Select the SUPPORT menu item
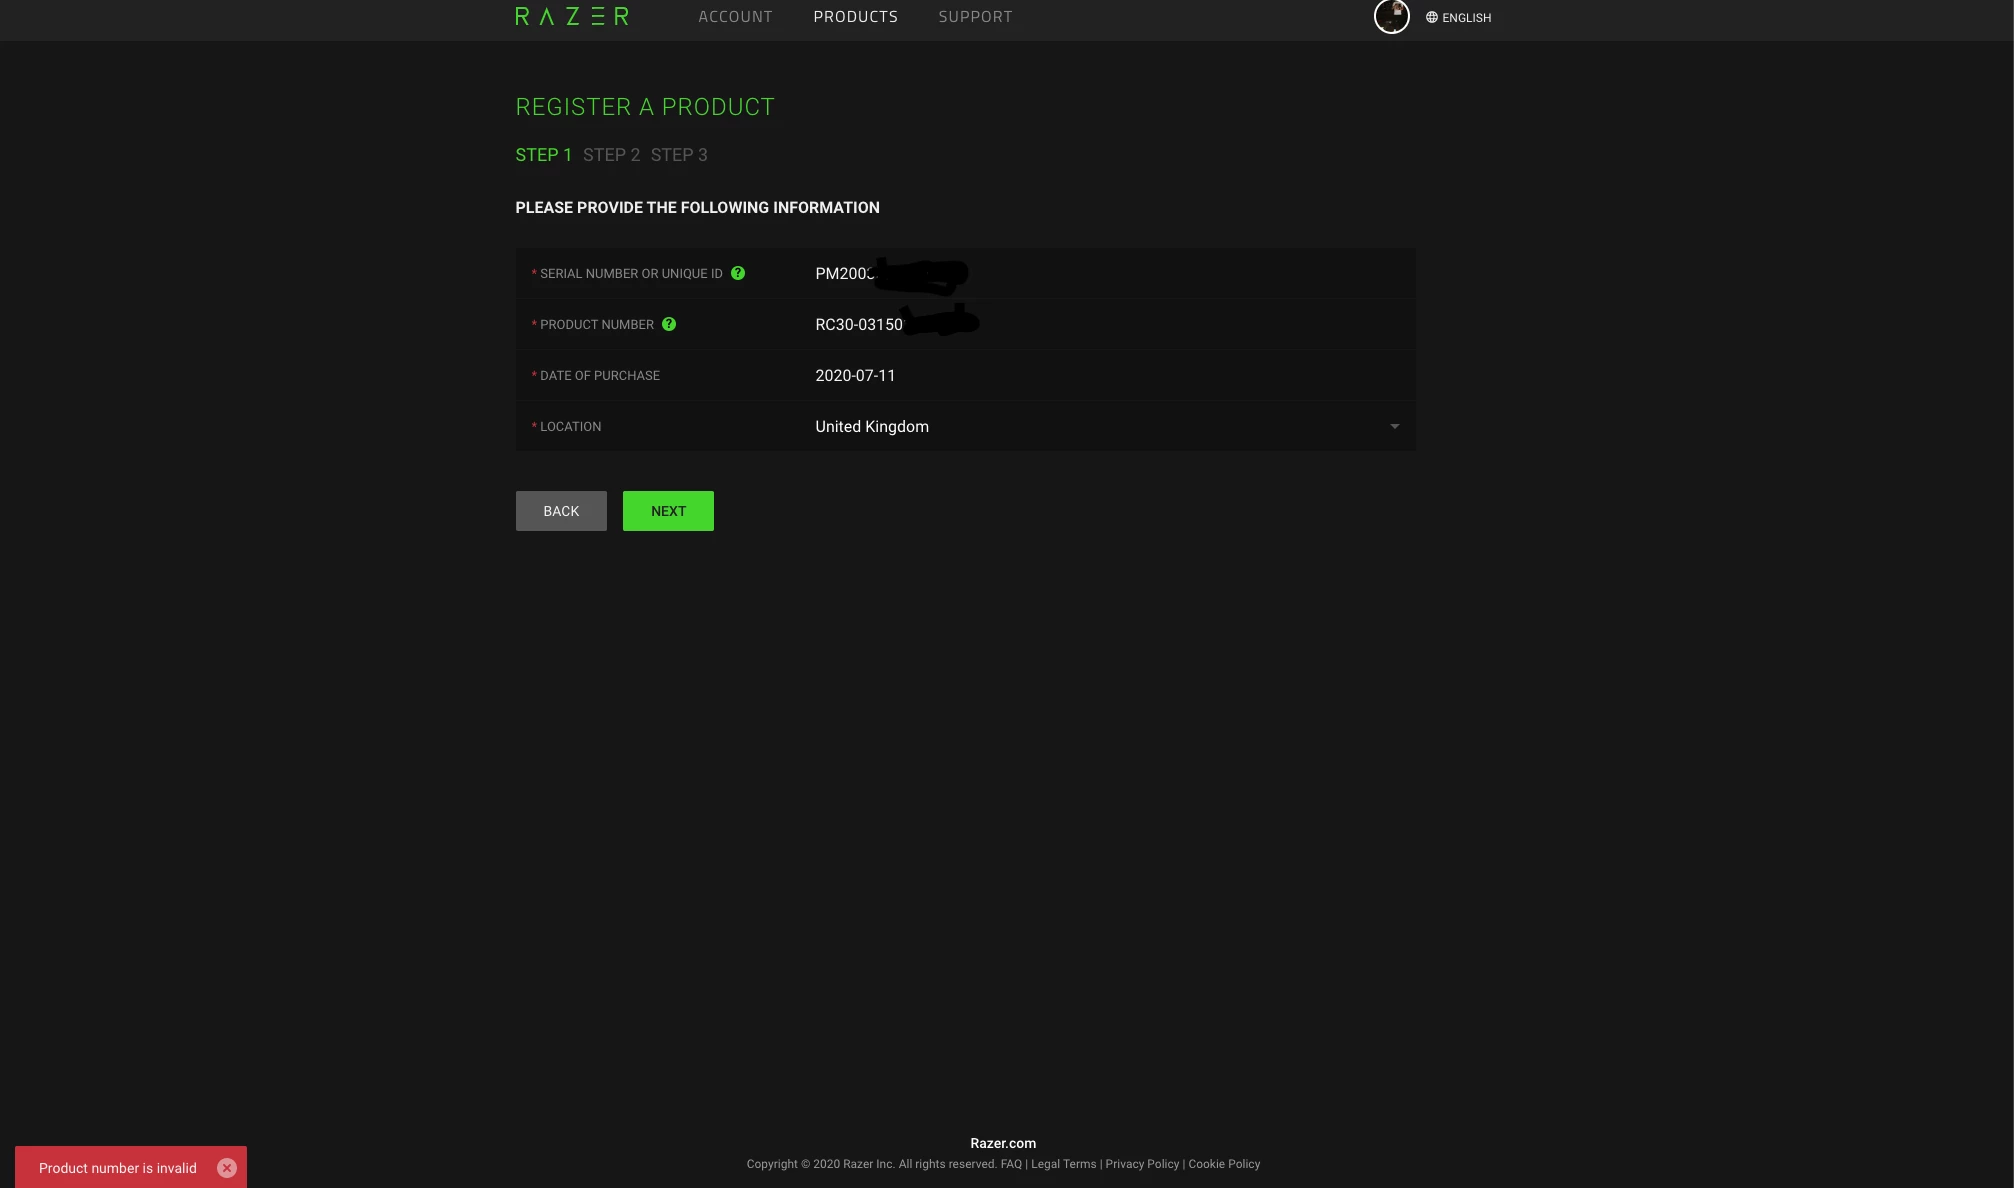This screenshot has height=1188, width=2014. pos(975,16)
